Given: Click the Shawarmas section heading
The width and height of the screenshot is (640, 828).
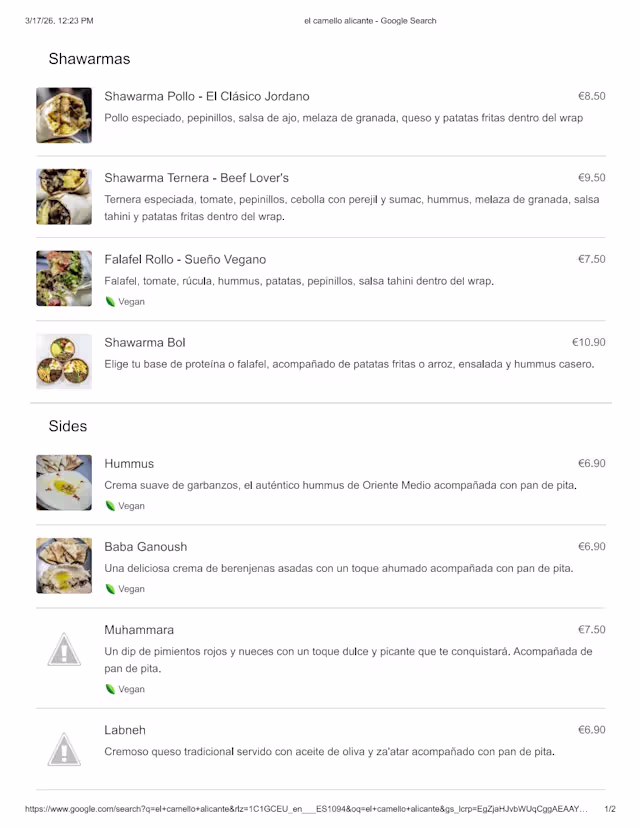Looking at the screenshot, I should [89, 59].
